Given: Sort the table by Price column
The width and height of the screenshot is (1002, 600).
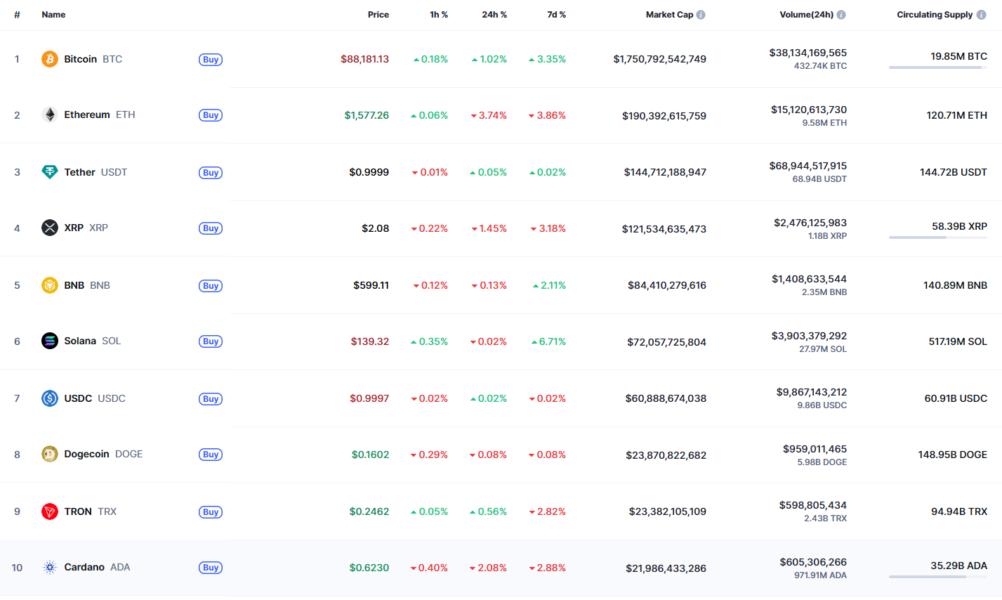Looking at the screenshot, I should click(378, 15).
